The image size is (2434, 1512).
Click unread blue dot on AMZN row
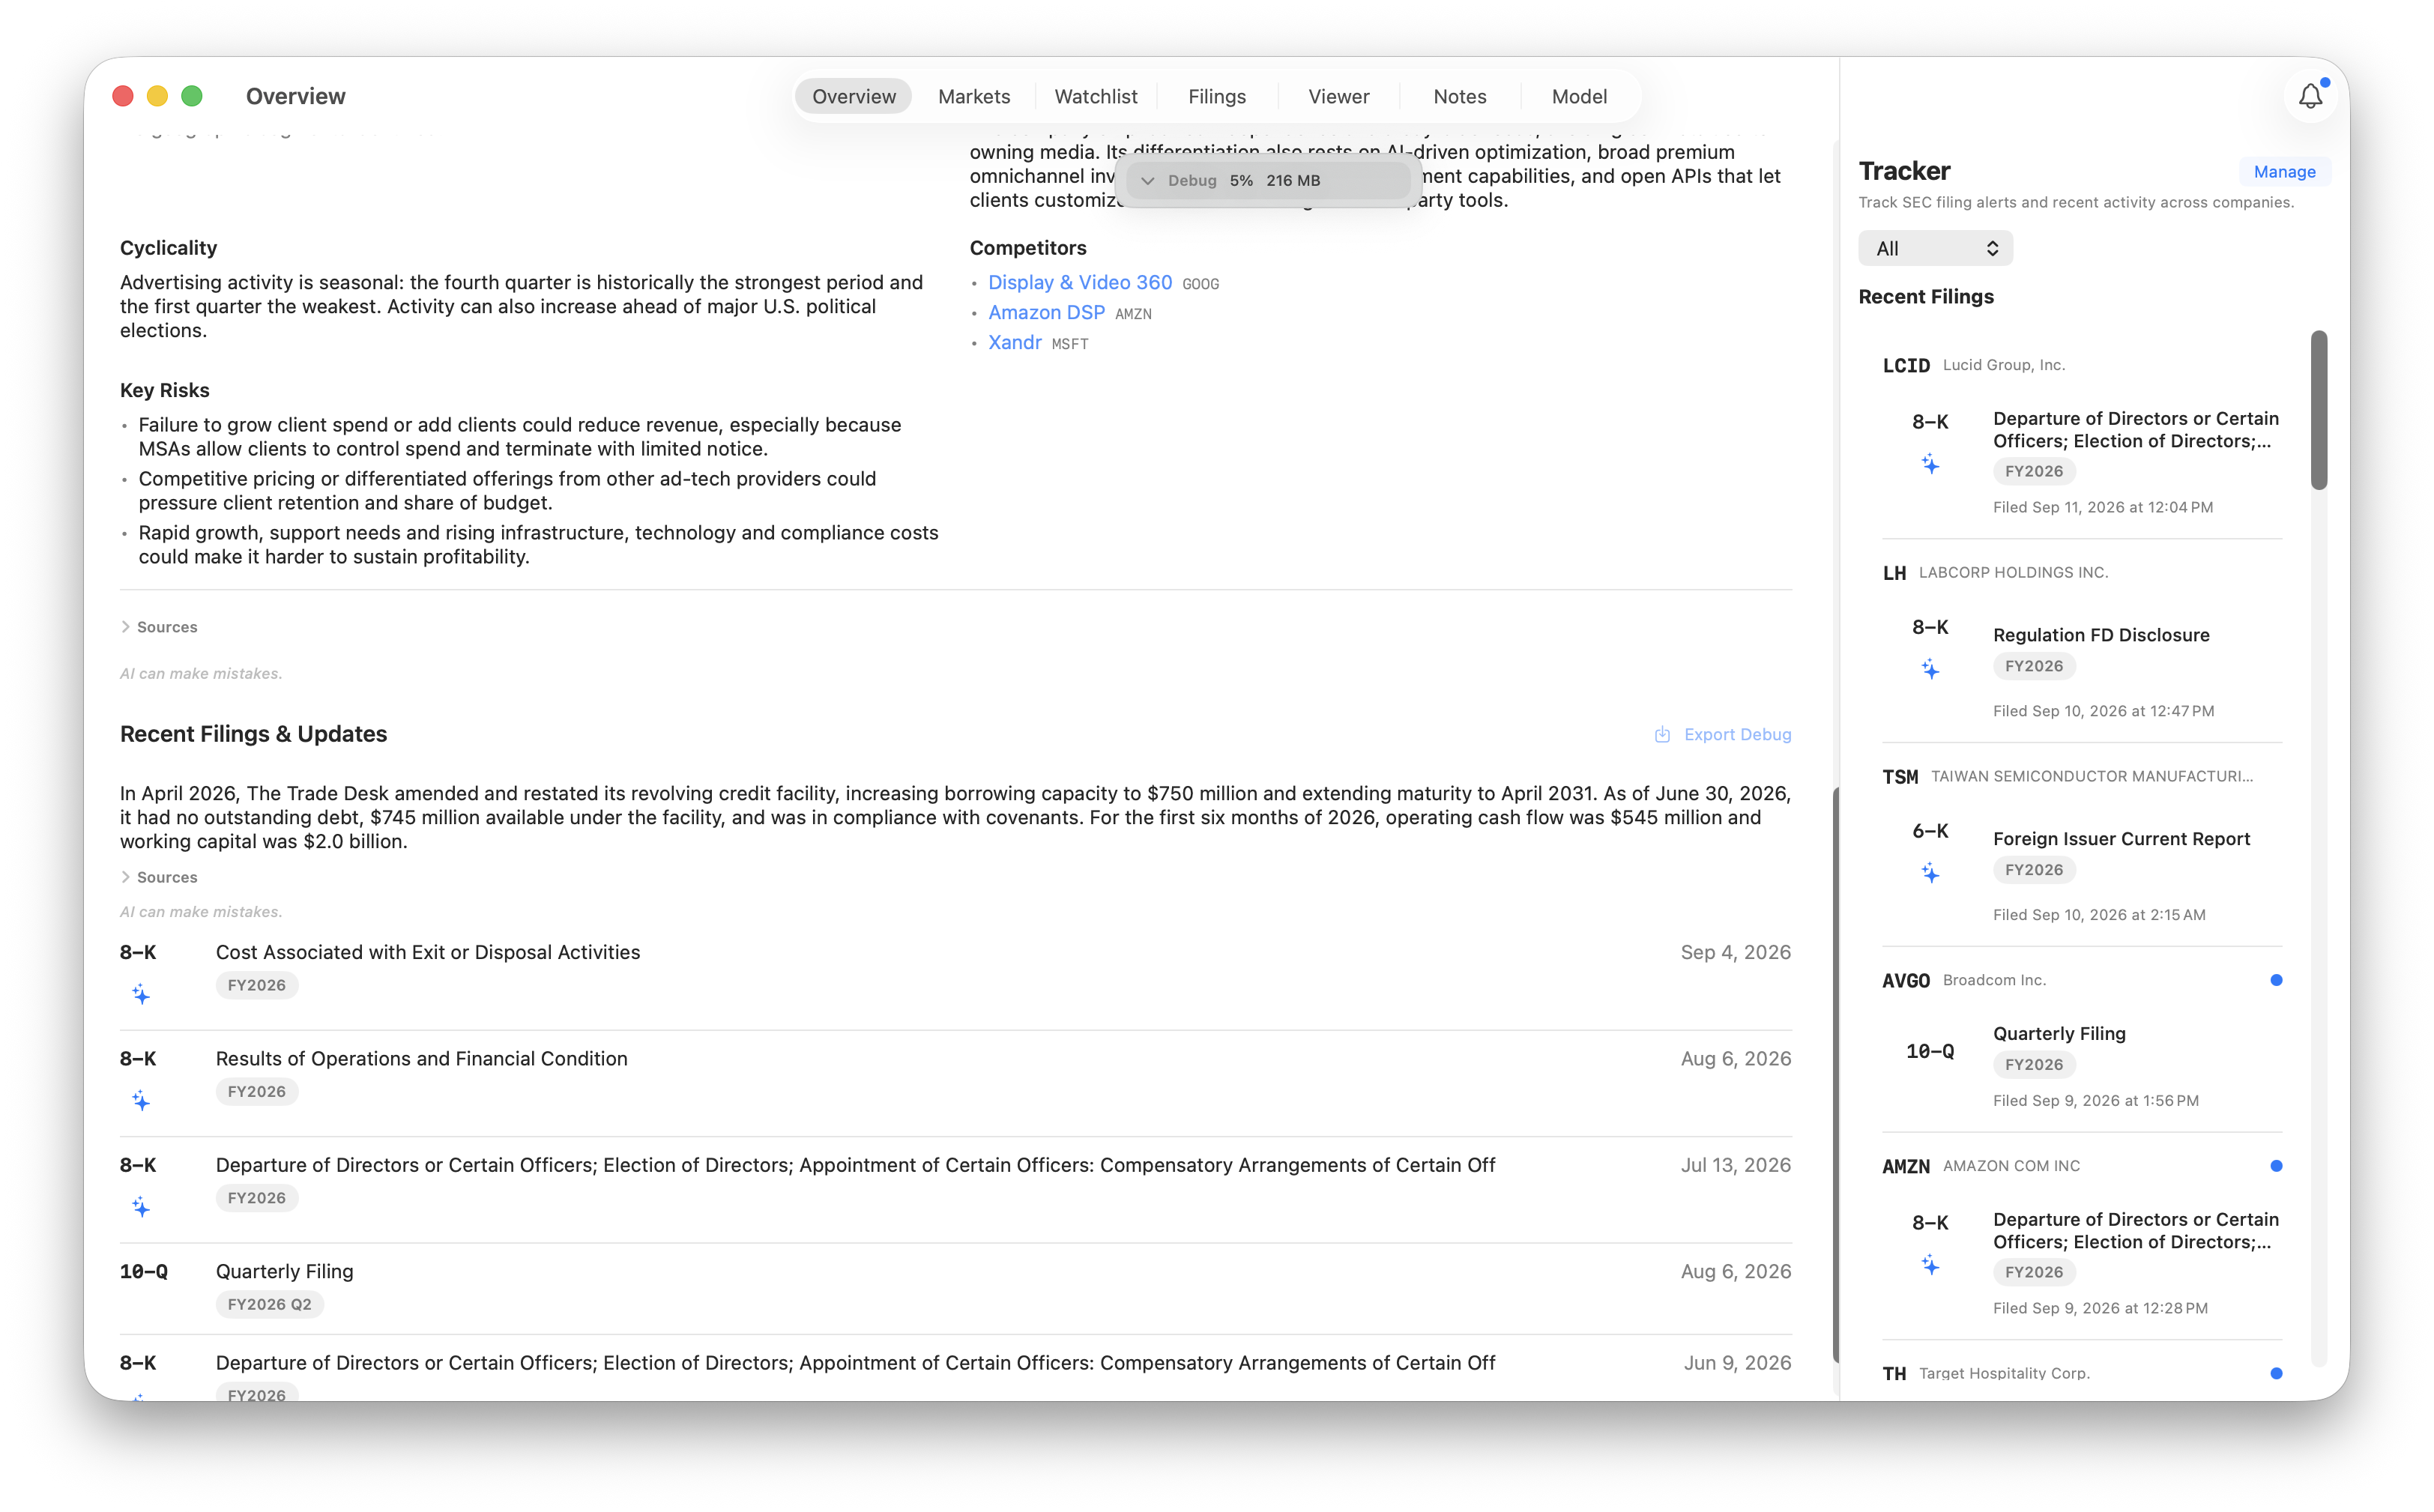(2276, 1166)
